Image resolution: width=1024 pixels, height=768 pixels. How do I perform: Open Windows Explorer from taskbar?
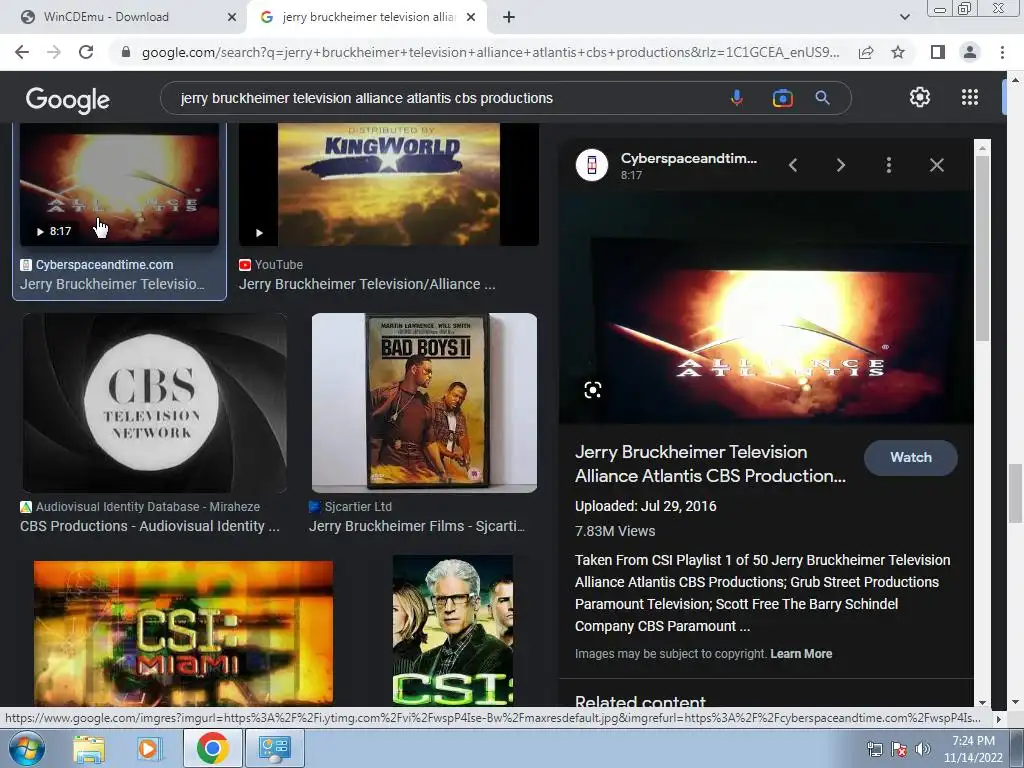pyautogui.click(x=89, y=748)
